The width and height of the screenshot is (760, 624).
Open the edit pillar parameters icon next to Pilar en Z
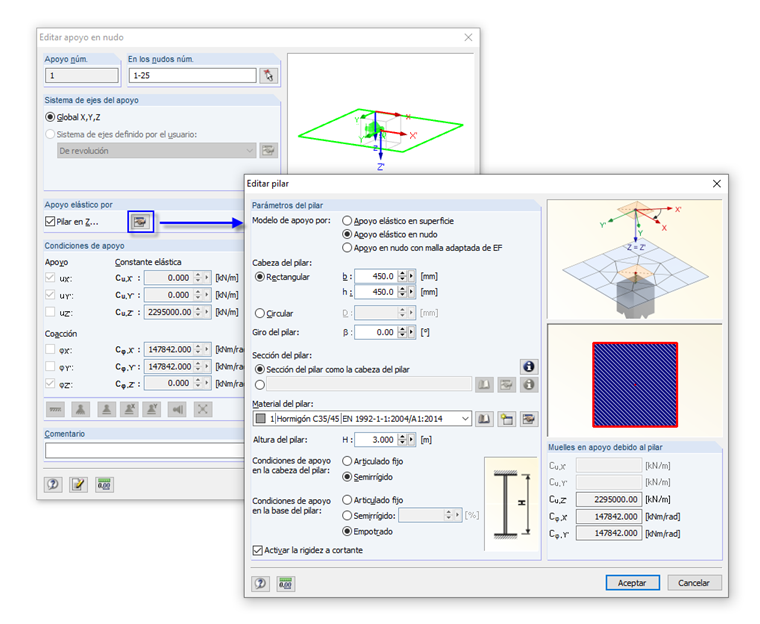click(140, 222)
